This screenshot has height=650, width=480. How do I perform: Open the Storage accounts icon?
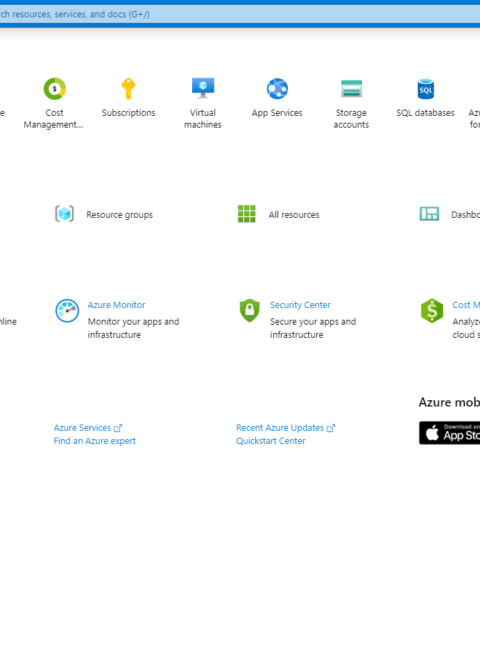352,88
